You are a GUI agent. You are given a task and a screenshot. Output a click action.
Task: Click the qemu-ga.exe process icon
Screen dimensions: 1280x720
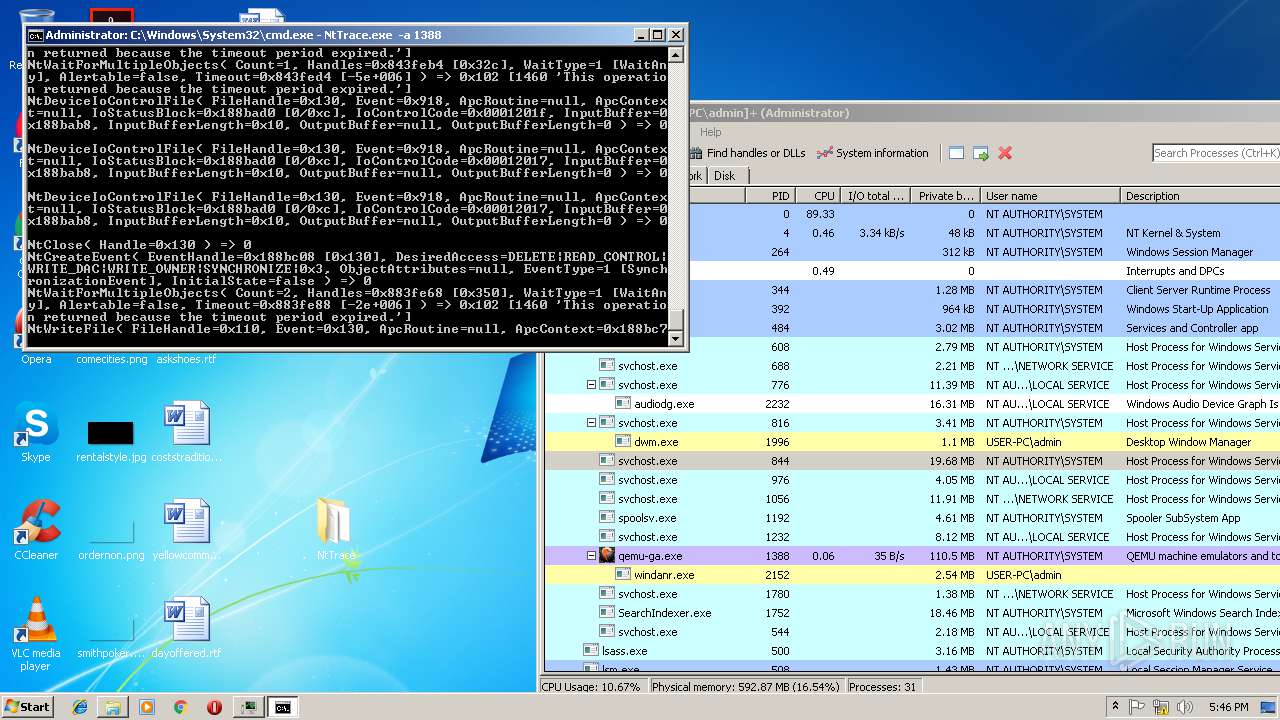(607, 556)
